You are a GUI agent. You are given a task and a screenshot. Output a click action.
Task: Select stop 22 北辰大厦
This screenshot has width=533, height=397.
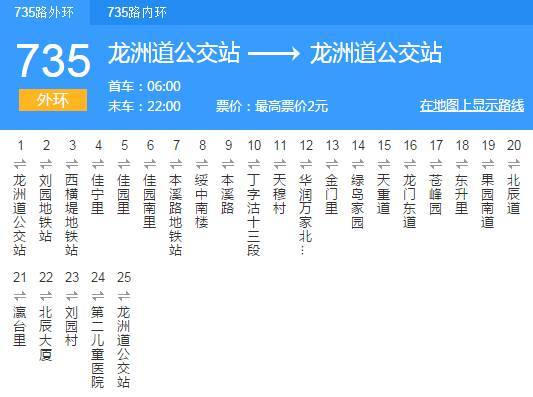click(46, 333)
